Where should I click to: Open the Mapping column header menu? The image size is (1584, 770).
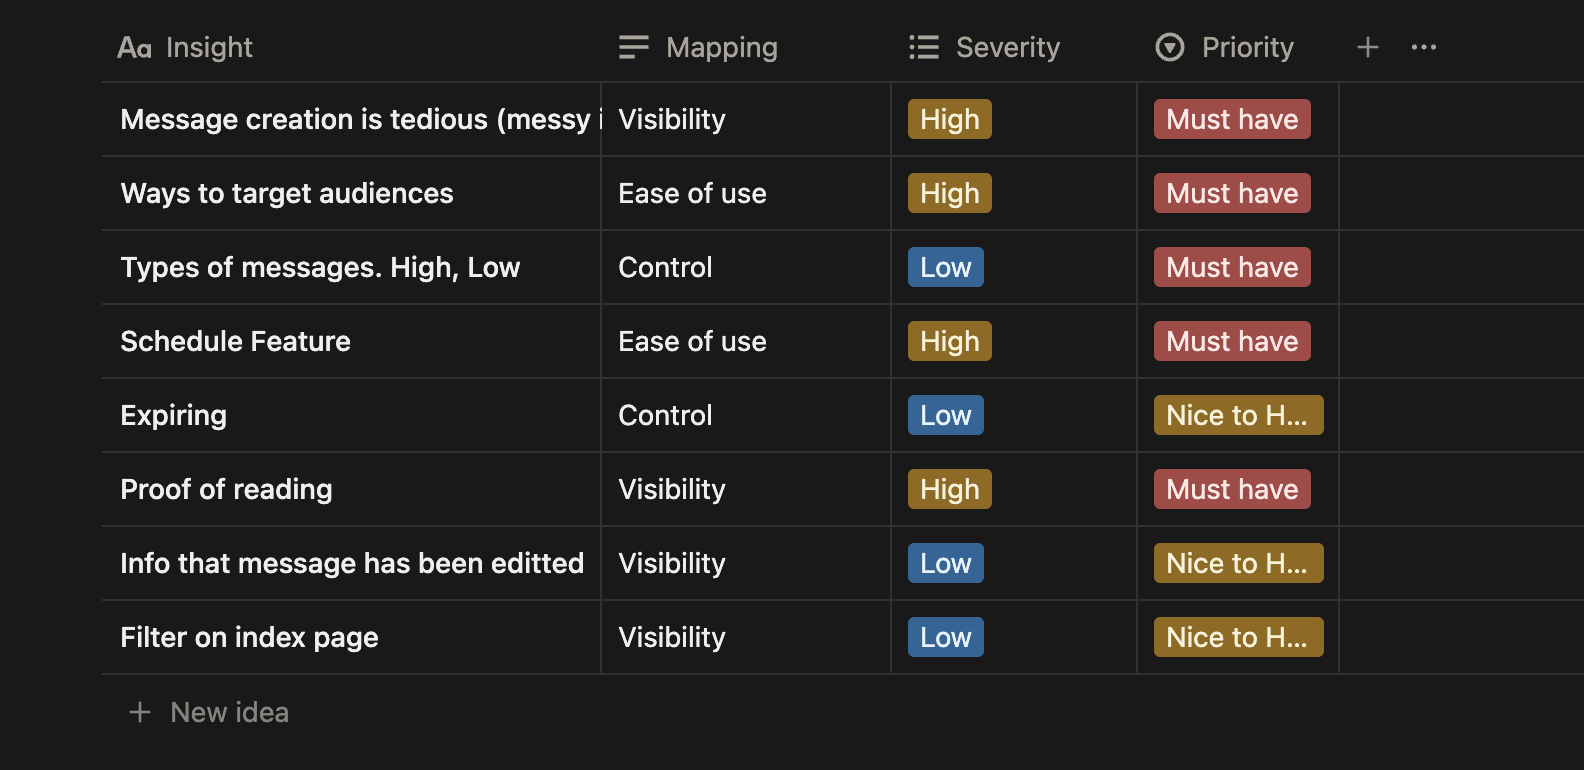click(x=721, y=47)
